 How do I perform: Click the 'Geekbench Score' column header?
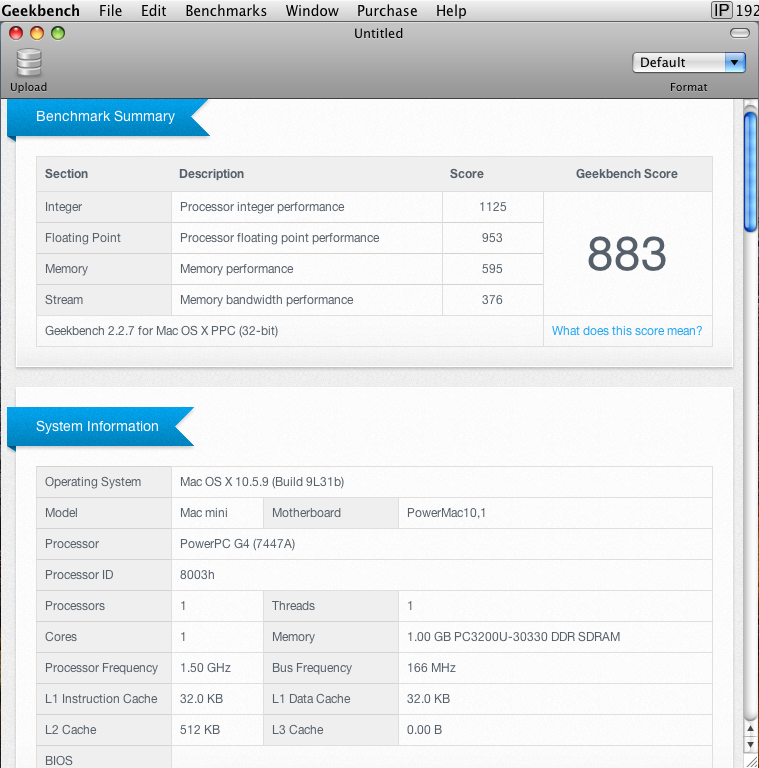pyautogui.click(x=627, y=174)
